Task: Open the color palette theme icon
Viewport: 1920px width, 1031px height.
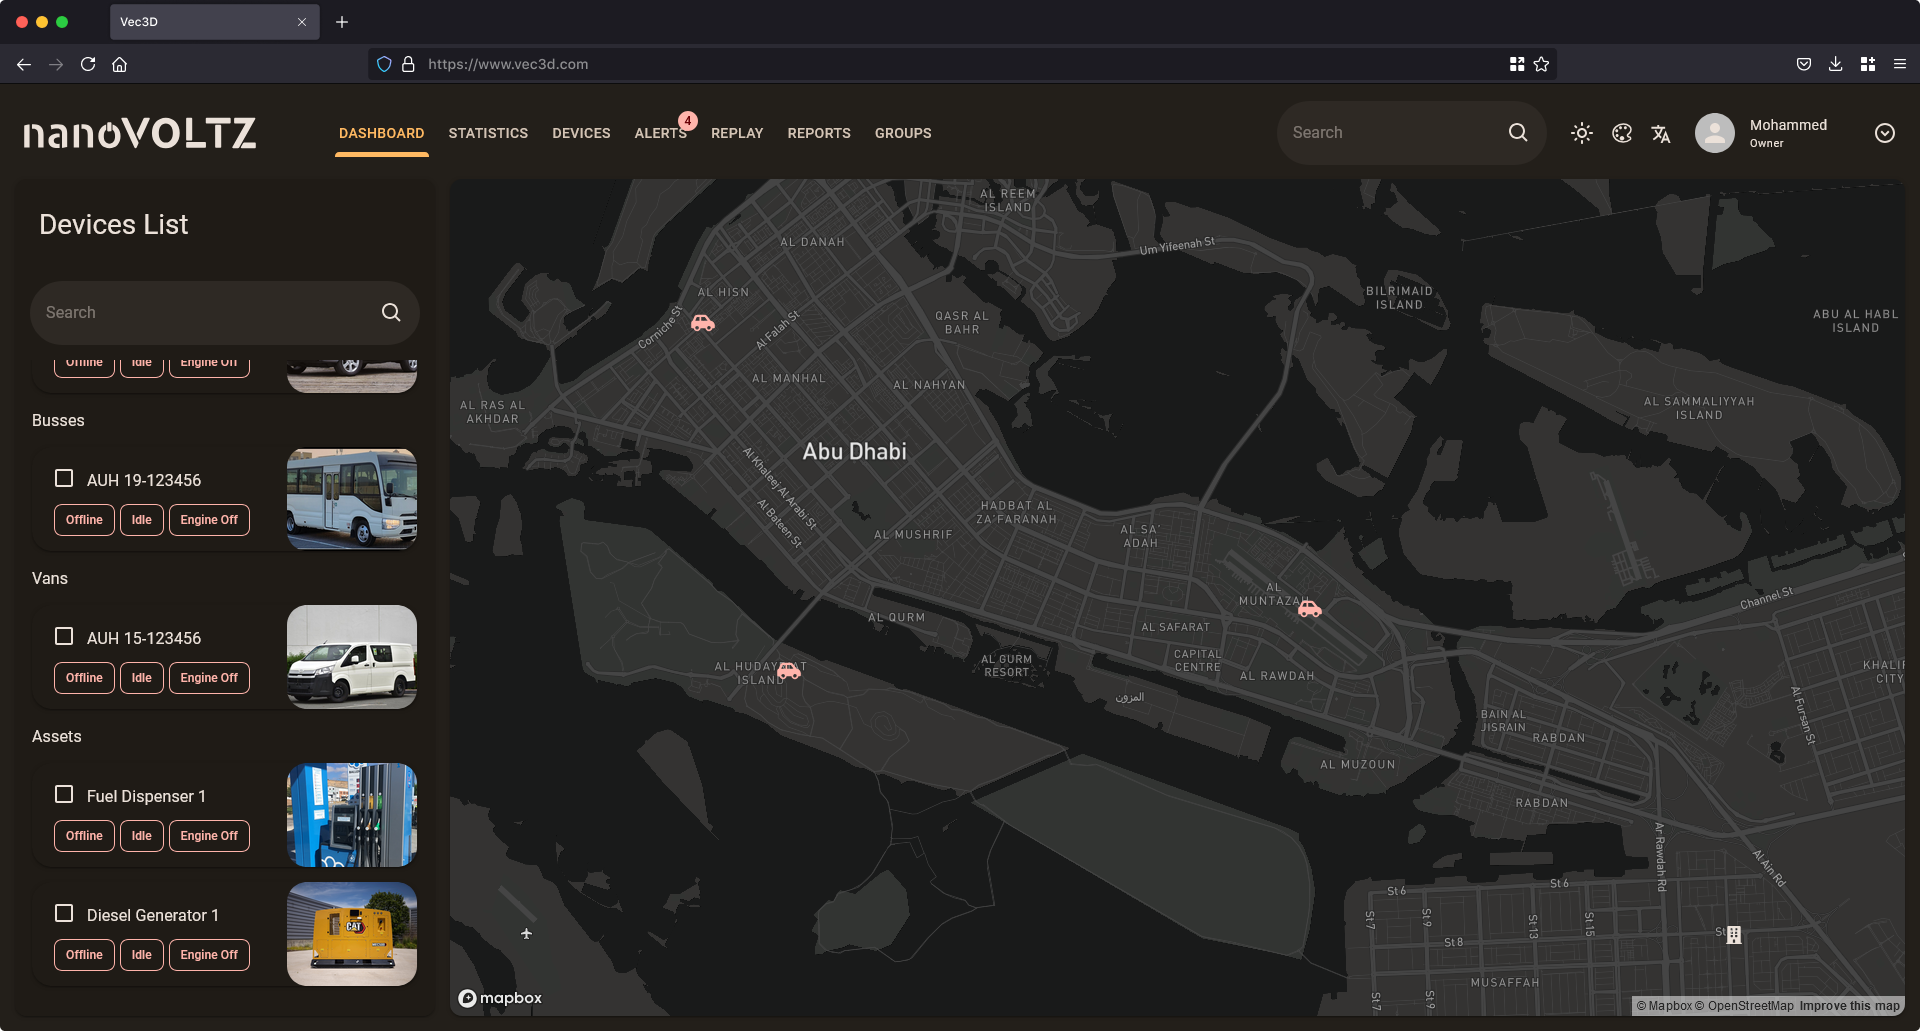Action: (1622, 133)
